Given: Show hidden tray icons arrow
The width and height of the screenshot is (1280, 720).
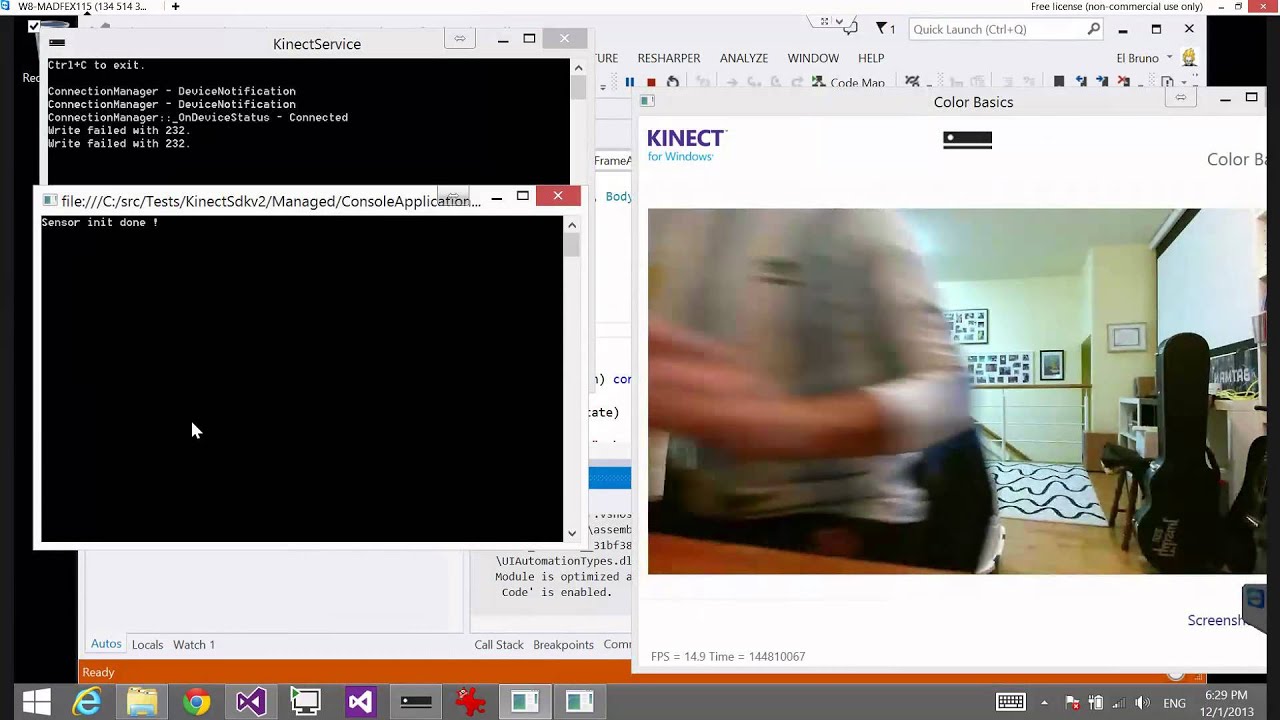Looking at the screenshot, I should coord(1045,703).
